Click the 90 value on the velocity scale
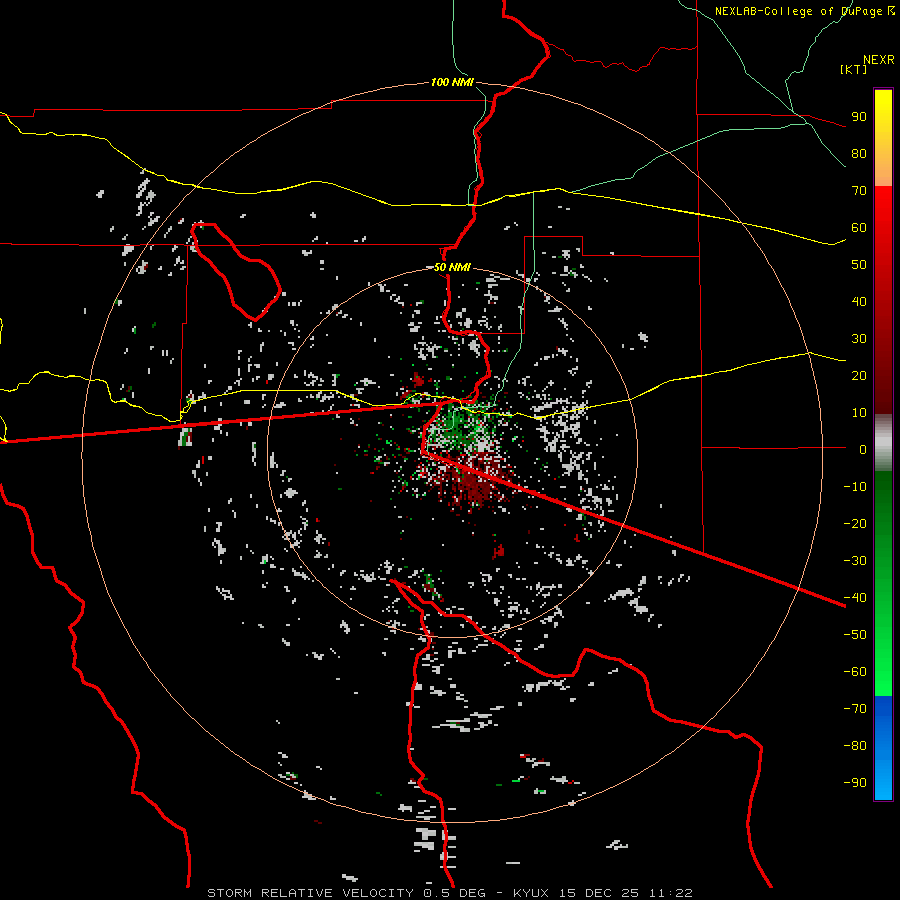This screenshot has height=900, width=900. (859, 117)
